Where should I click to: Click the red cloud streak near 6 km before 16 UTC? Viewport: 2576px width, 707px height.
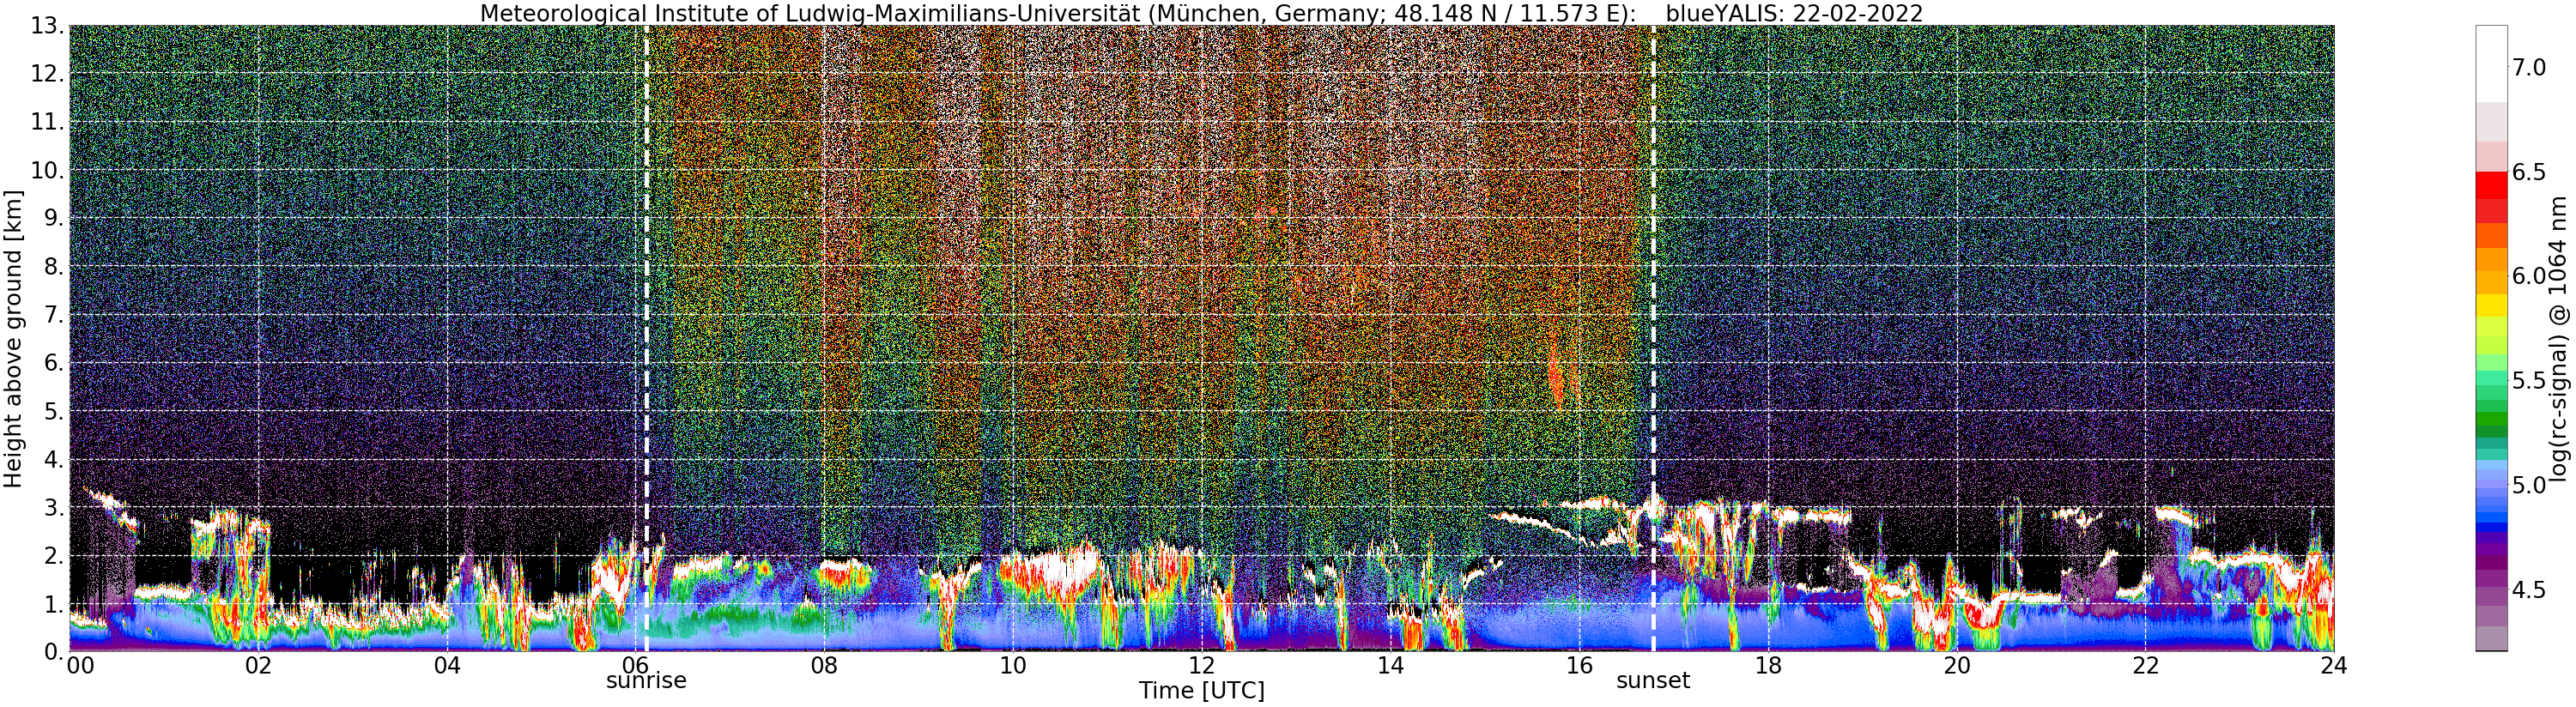pos(1556,375)
